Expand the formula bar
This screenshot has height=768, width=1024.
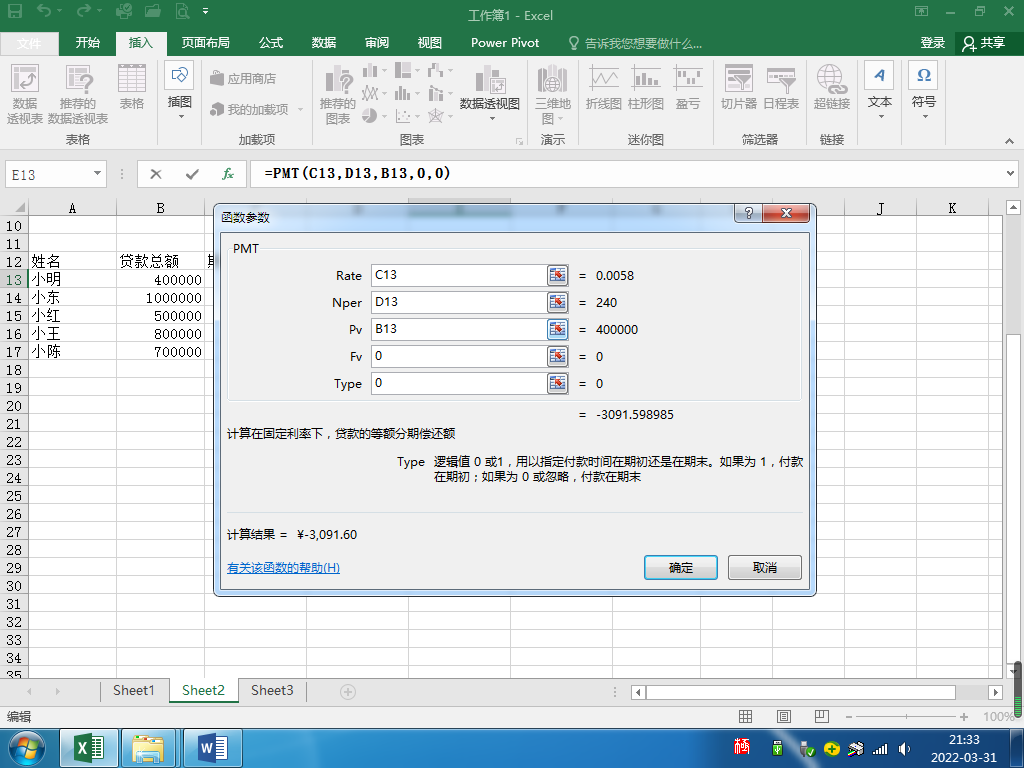1010,174
